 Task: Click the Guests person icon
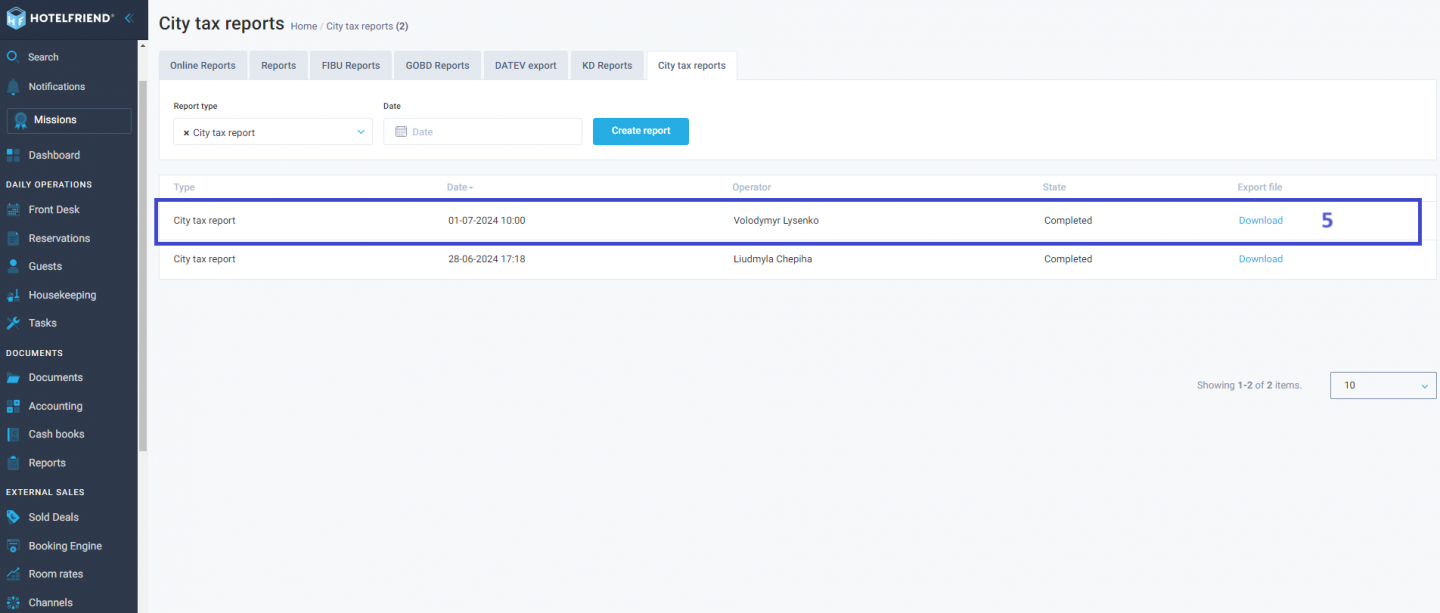coord(13,266)
